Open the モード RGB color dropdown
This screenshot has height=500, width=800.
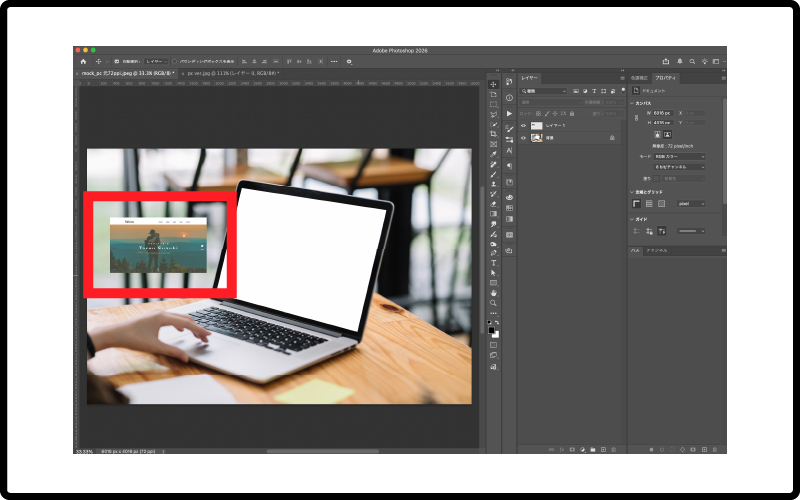point(679,156)
